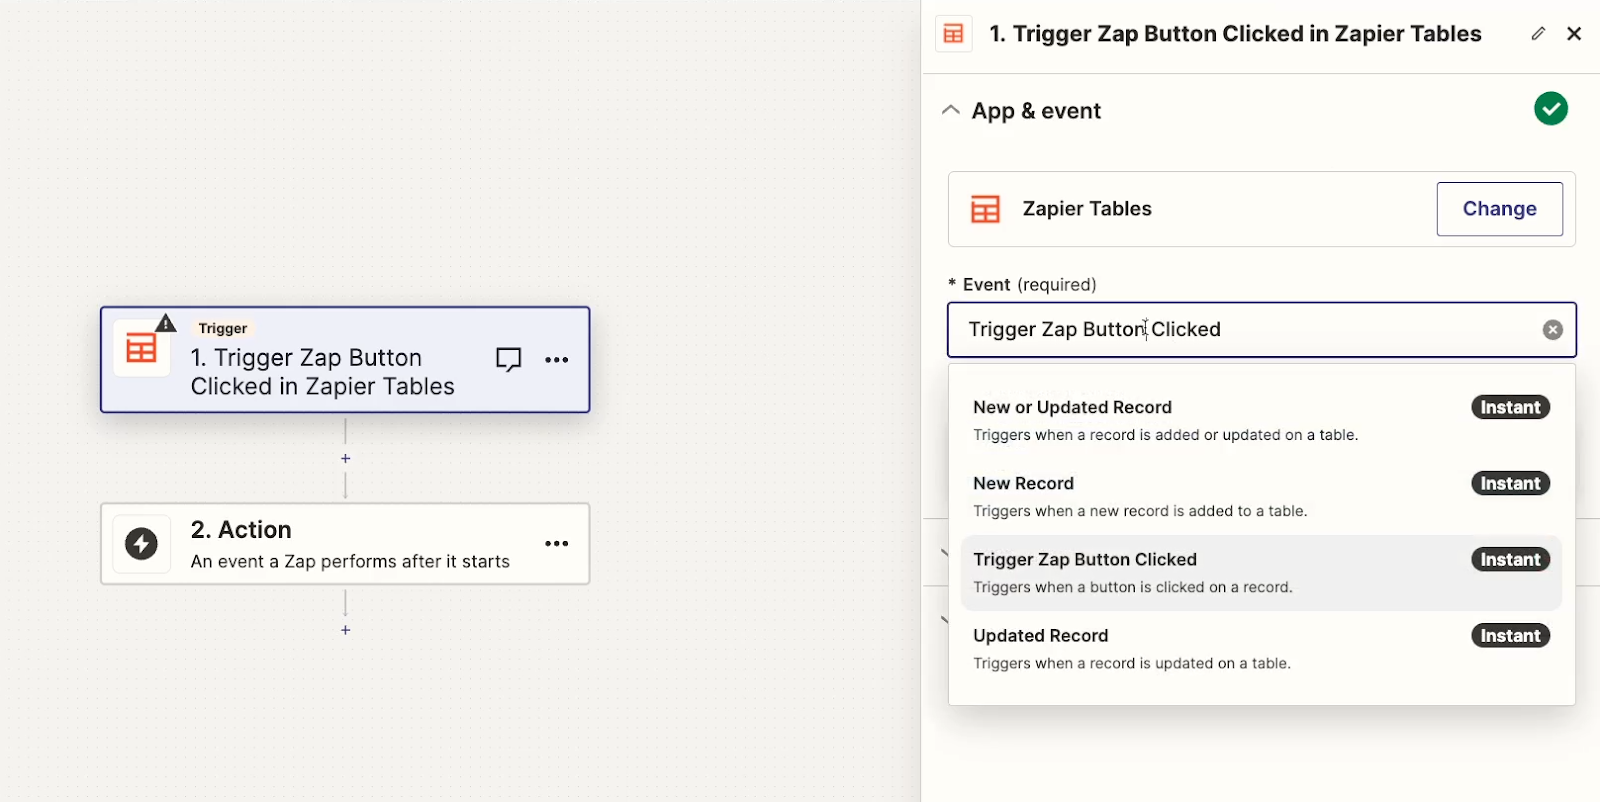Close the trigger settings panel
The width and height of the screenshot is (1600, 802).
coord(1574,34)
